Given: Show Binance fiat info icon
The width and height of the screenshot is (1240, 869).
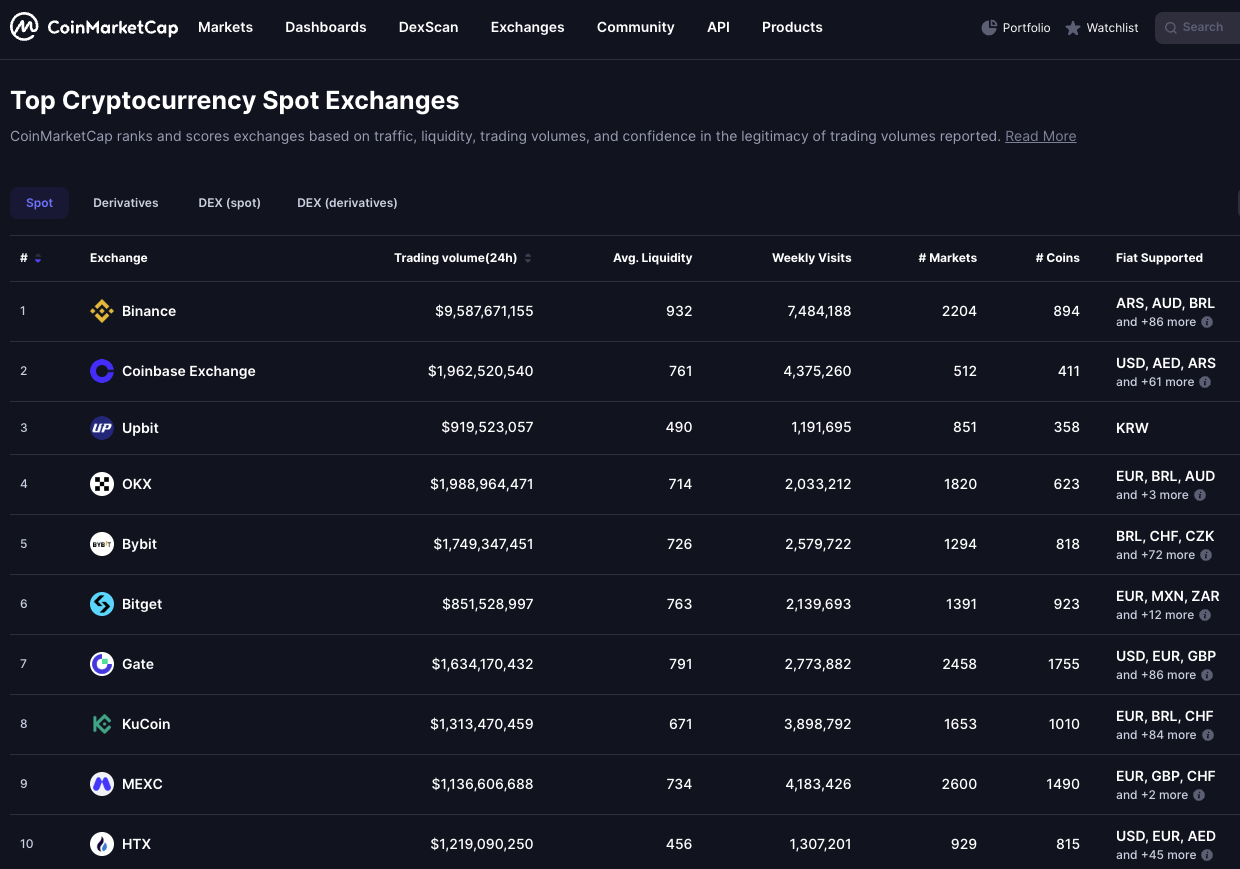Looking at the screenshot, I should [1207, 322].
